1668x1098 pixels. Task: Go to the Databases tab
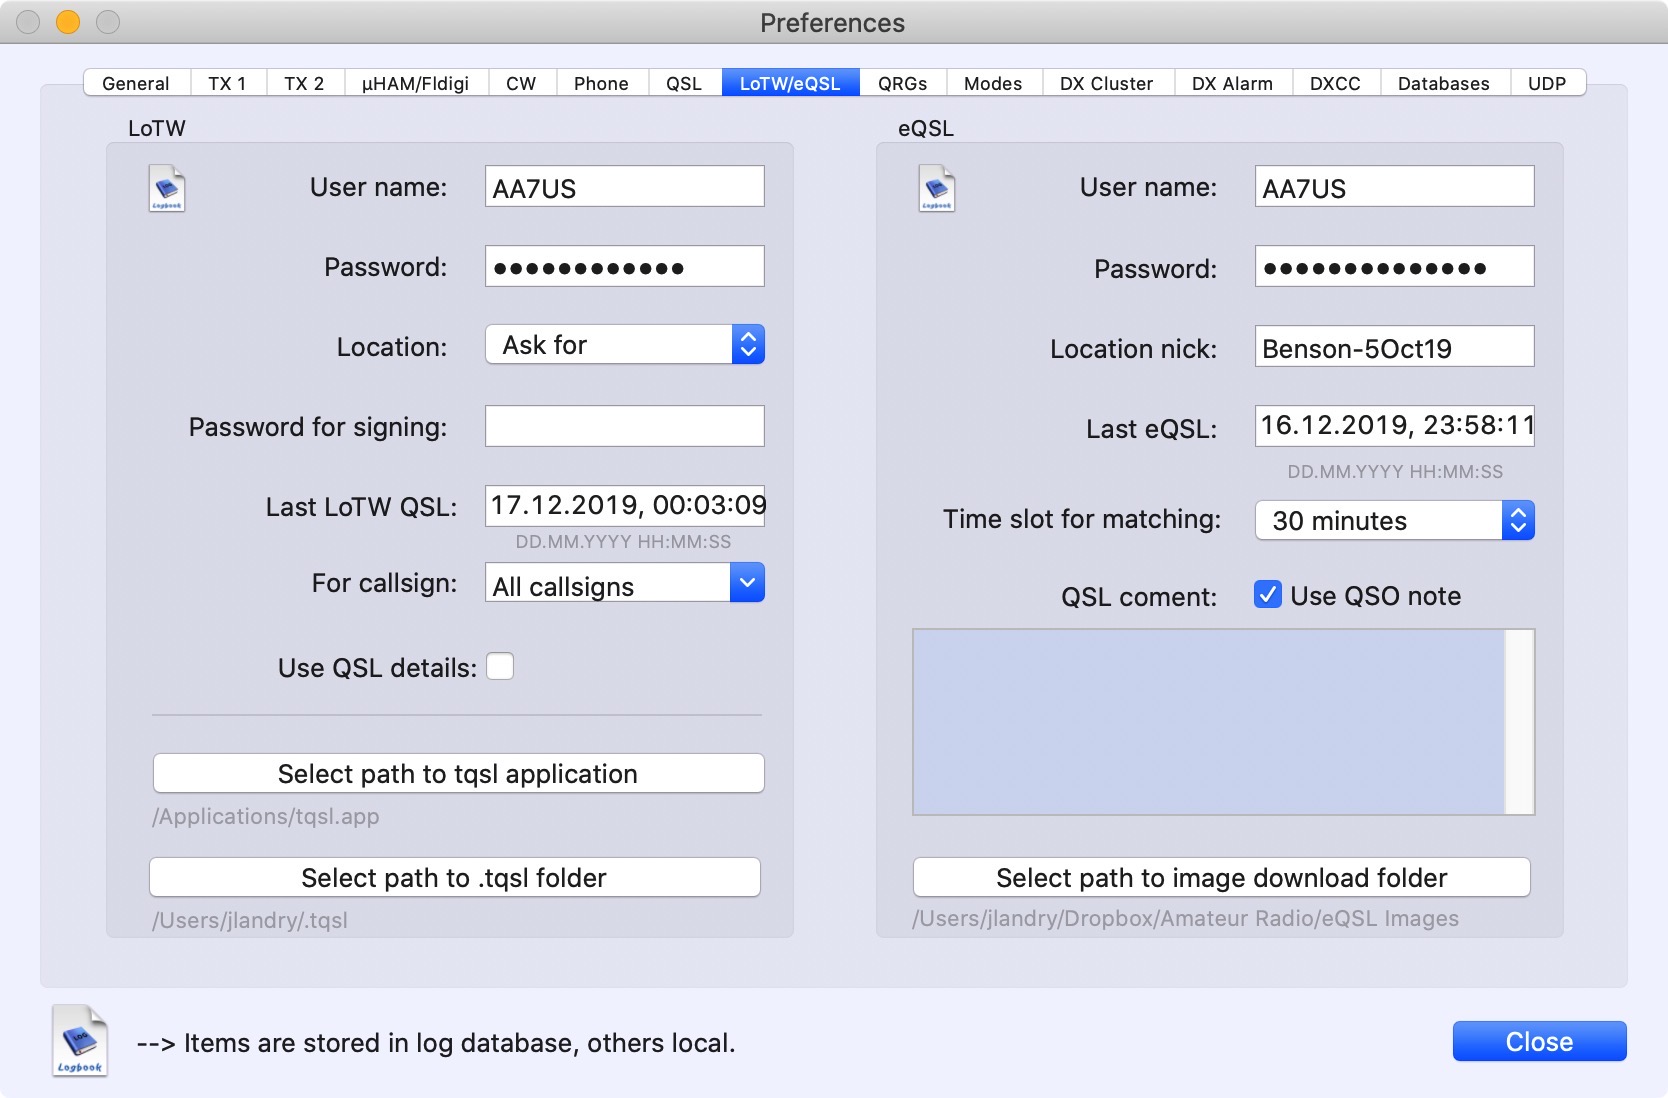(x=1443, y=83)
